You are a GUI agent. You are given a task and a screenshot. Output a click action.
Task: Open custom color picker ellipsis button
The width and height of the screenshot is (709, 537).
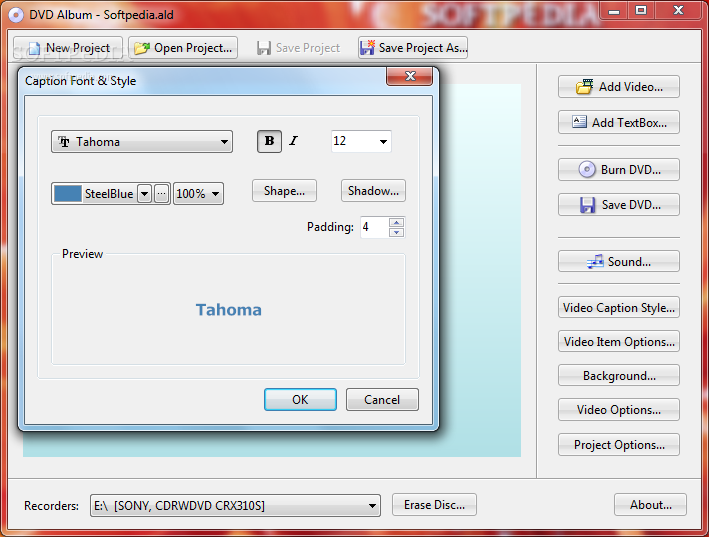[x=161, y=194]
